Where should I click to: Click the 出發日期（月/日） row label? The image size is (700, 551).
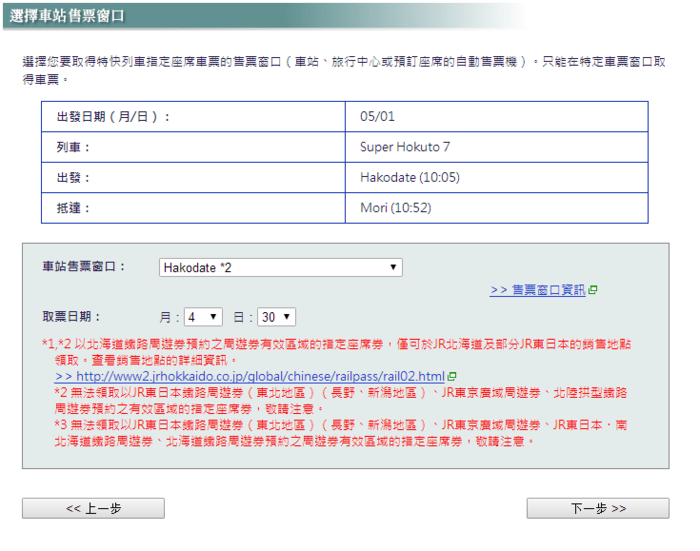coord(113,117)
